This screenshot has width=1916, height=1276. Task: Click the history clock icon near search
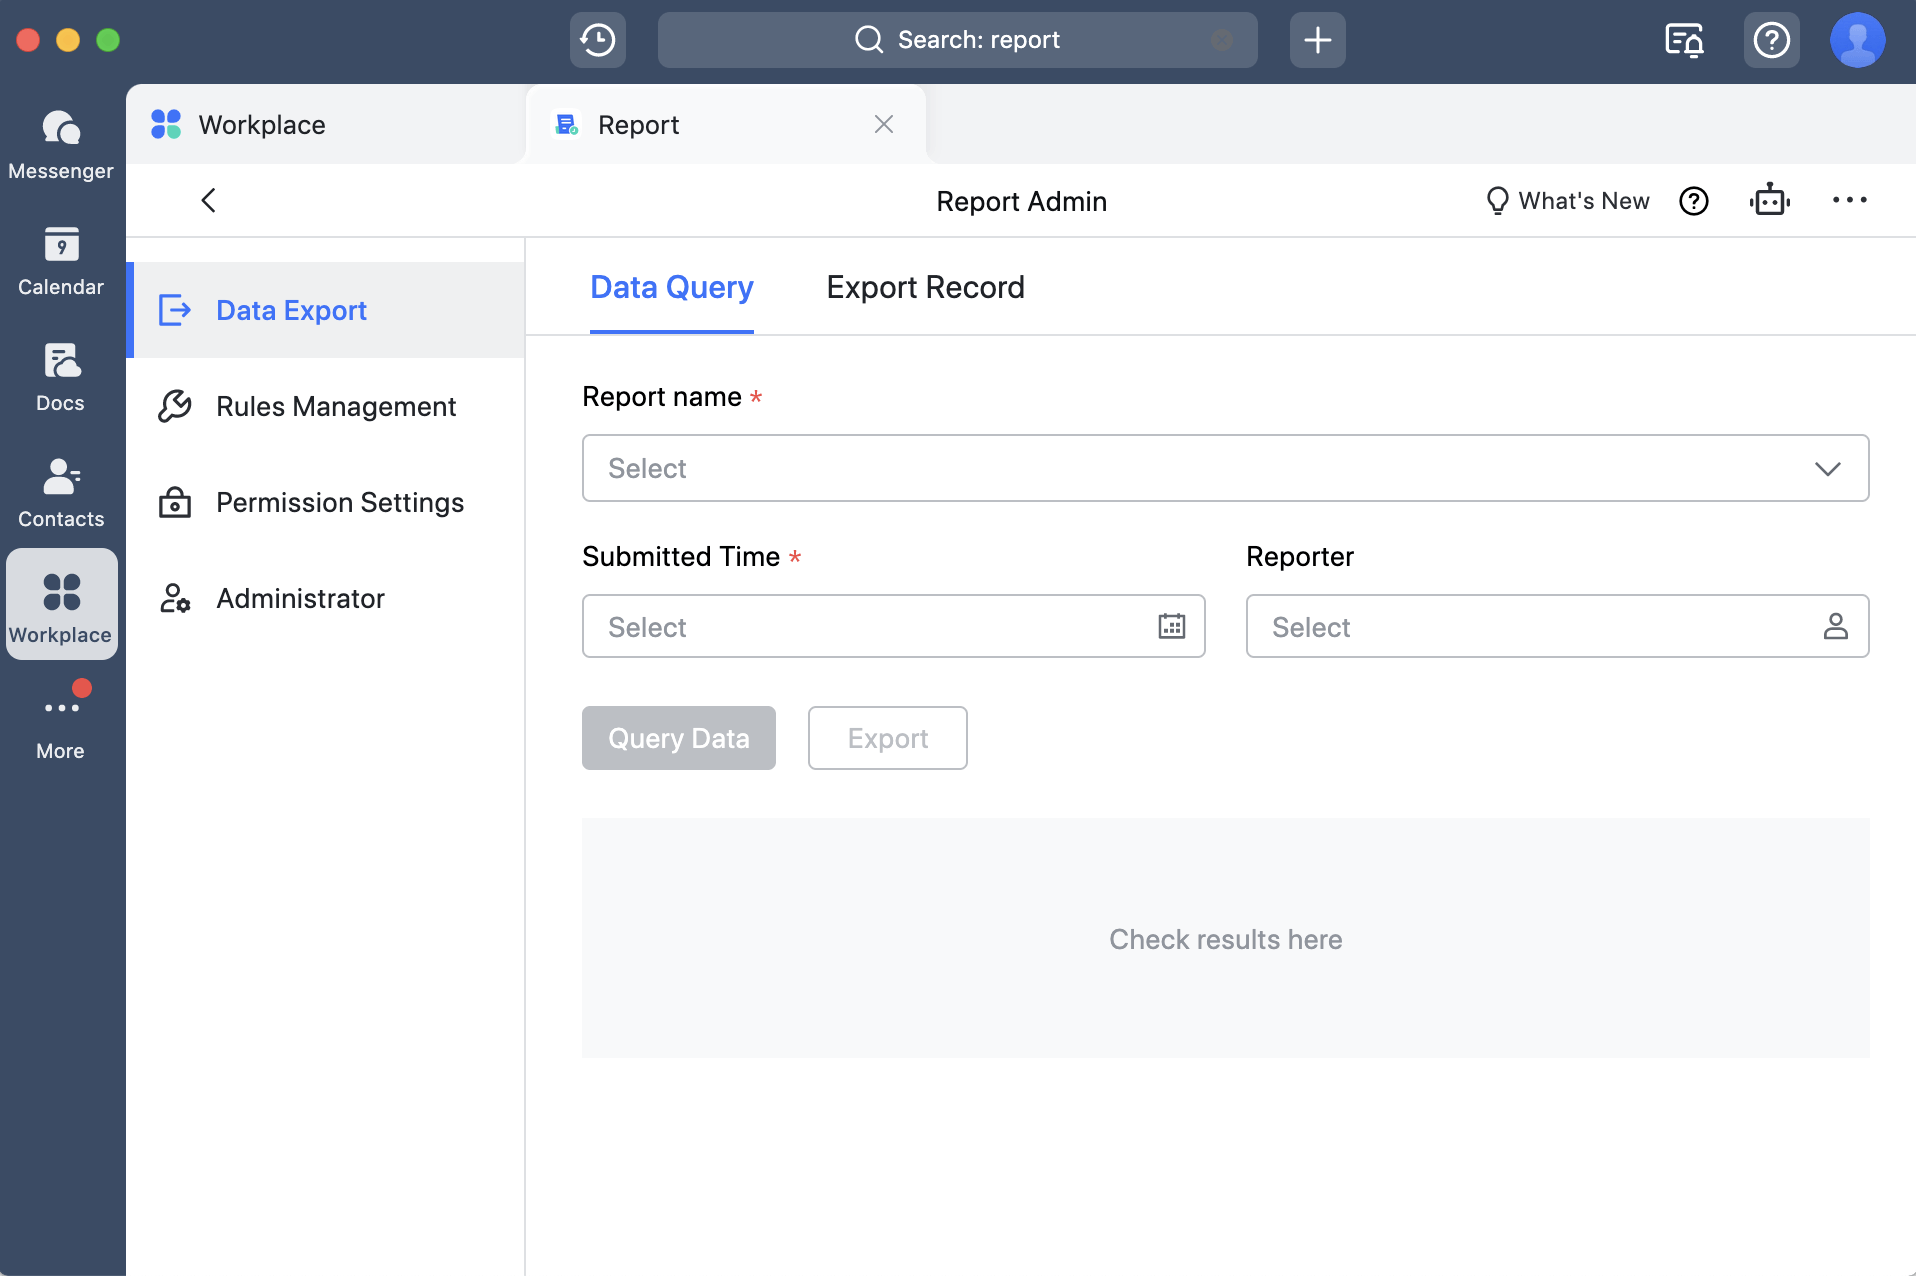pos(596,40)
